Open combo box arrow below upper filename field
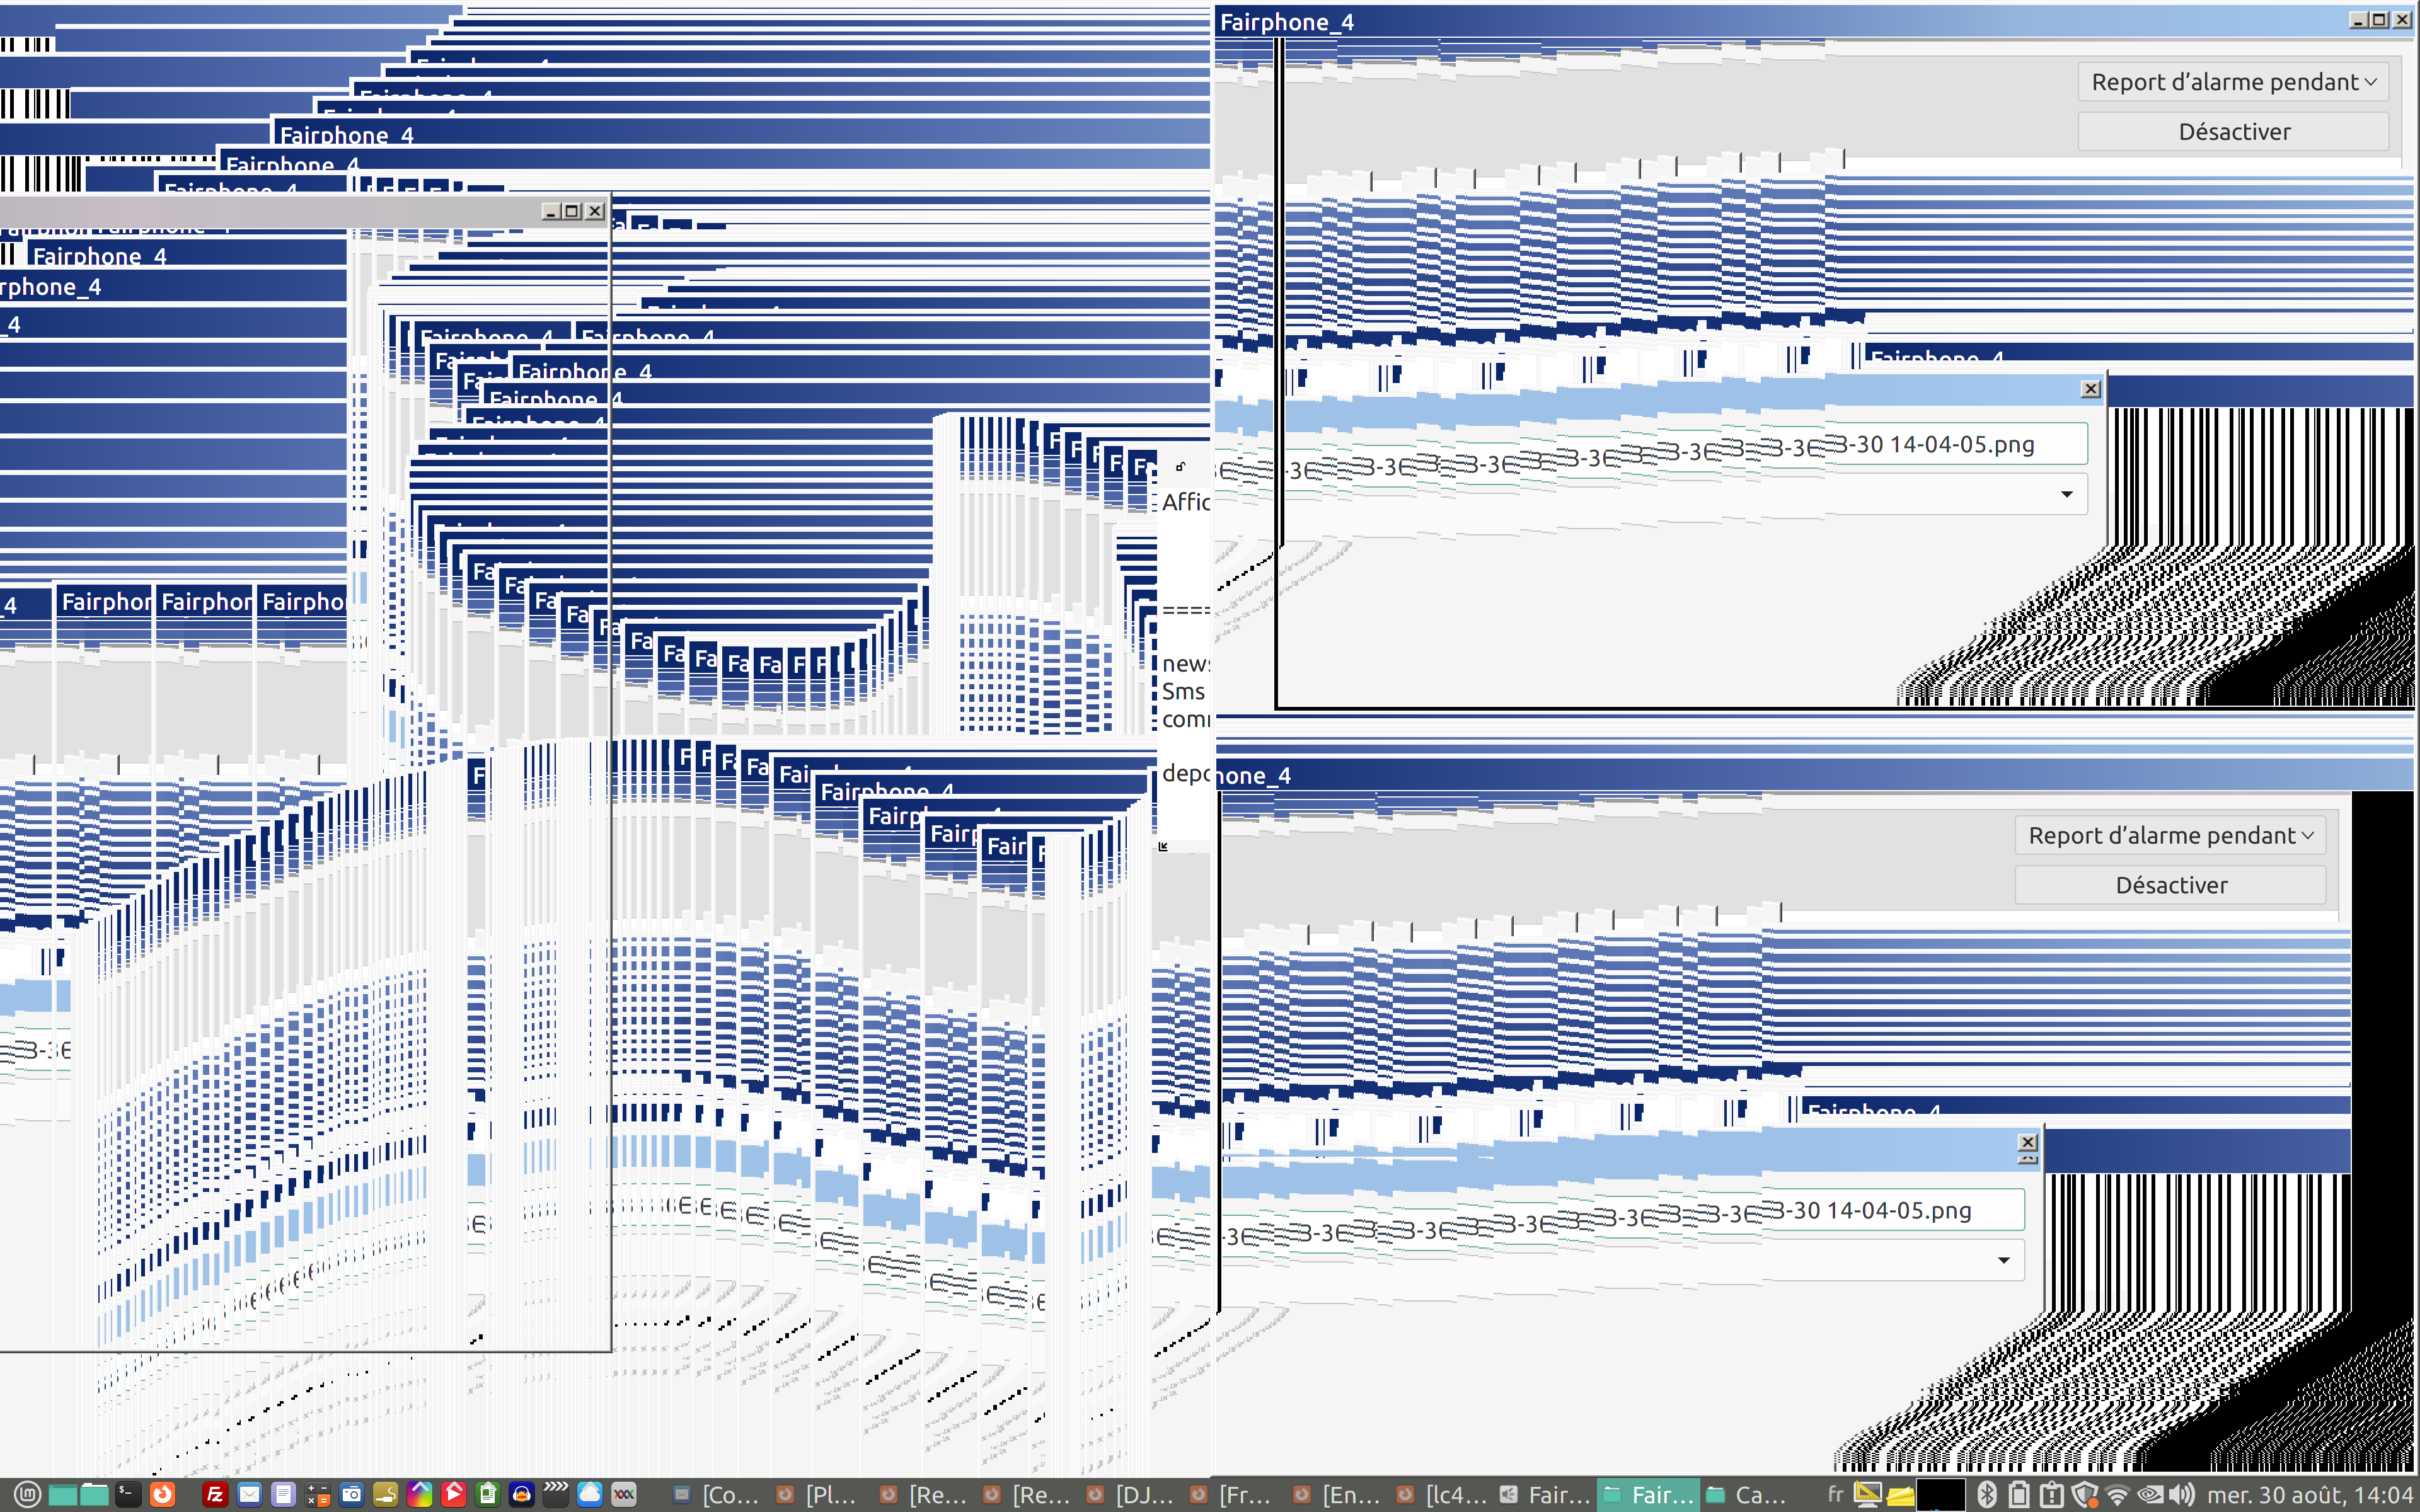2420x1512 pixels. (x=2066, y=494)
